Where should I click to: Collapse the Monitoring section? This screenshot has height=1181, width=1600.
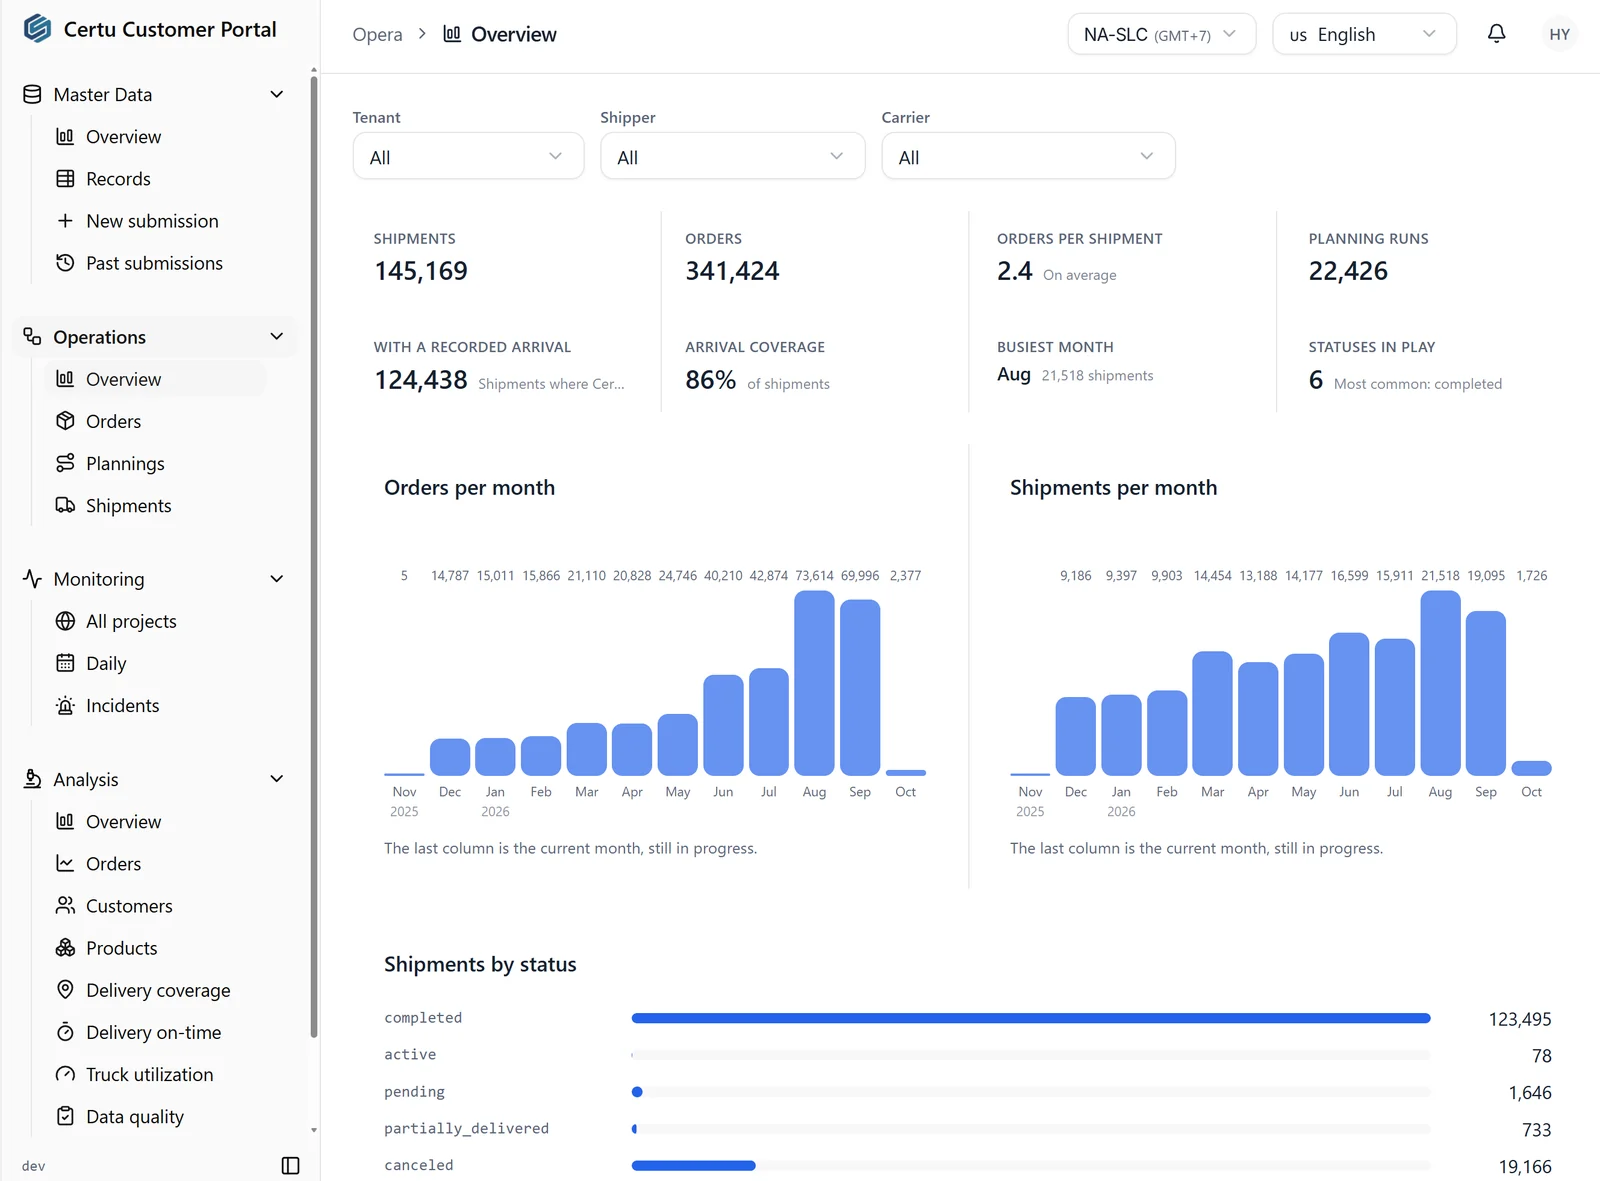[x=277, y=579]
